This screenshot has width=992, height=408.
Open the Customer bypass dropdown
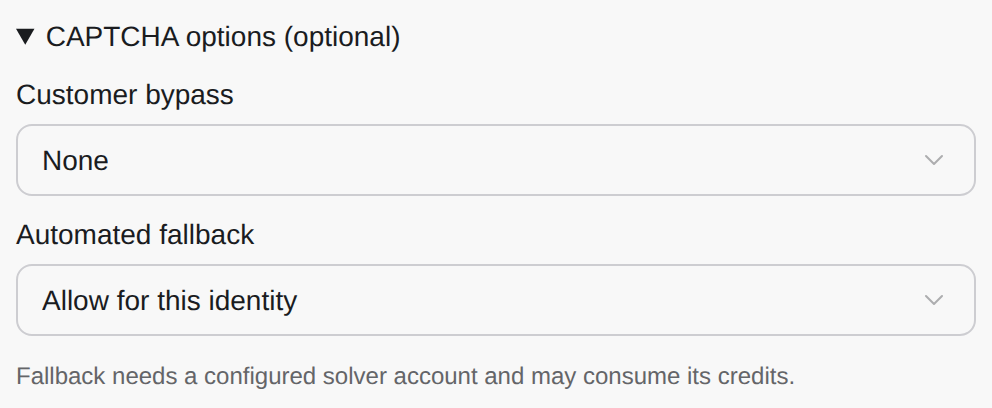click(496, 160)
